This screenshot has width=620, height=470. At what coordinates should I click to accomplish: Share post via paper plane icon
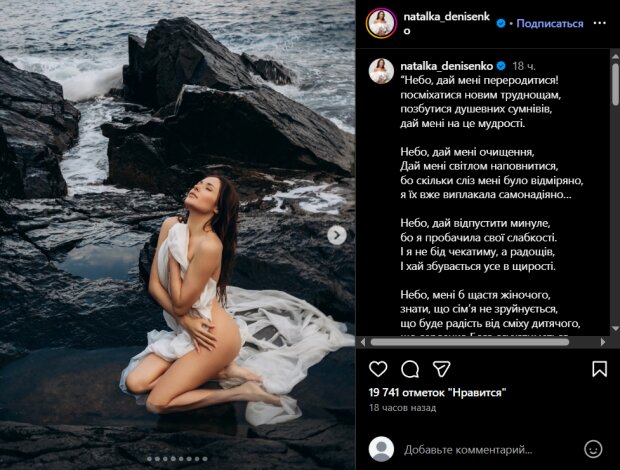(x=441, y=369)
